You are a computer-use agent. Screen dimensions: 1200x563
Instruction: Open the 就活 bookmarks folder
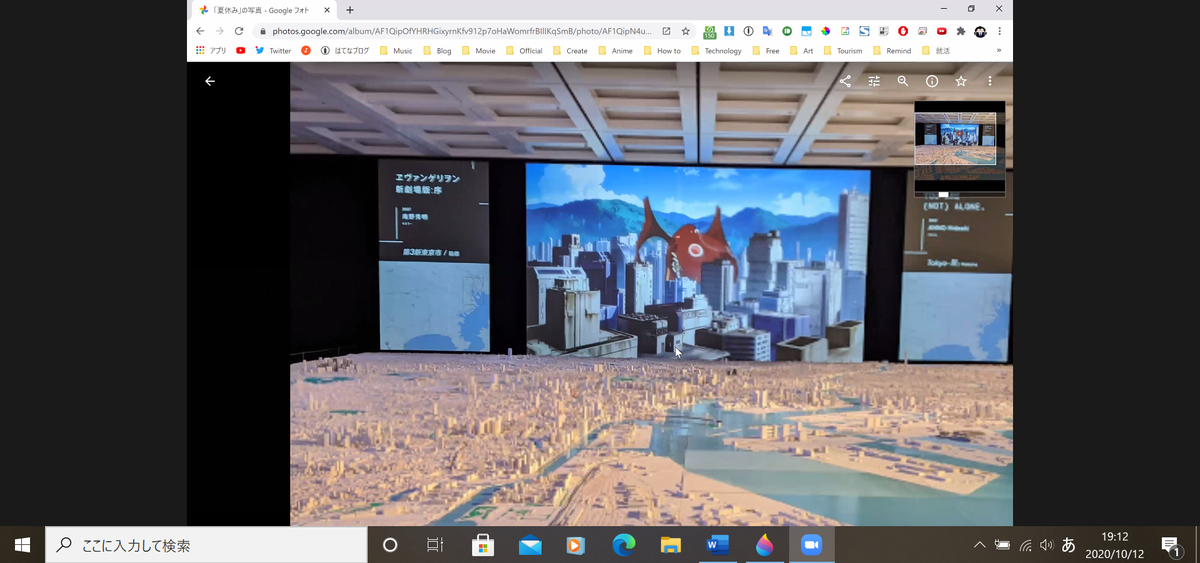click(936, 50)
